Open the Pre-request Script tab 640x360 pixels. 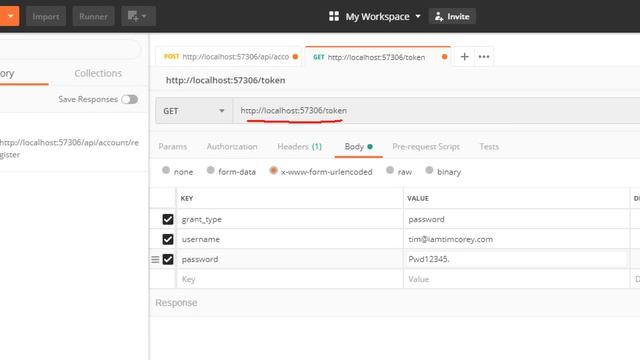coord(426,147)
